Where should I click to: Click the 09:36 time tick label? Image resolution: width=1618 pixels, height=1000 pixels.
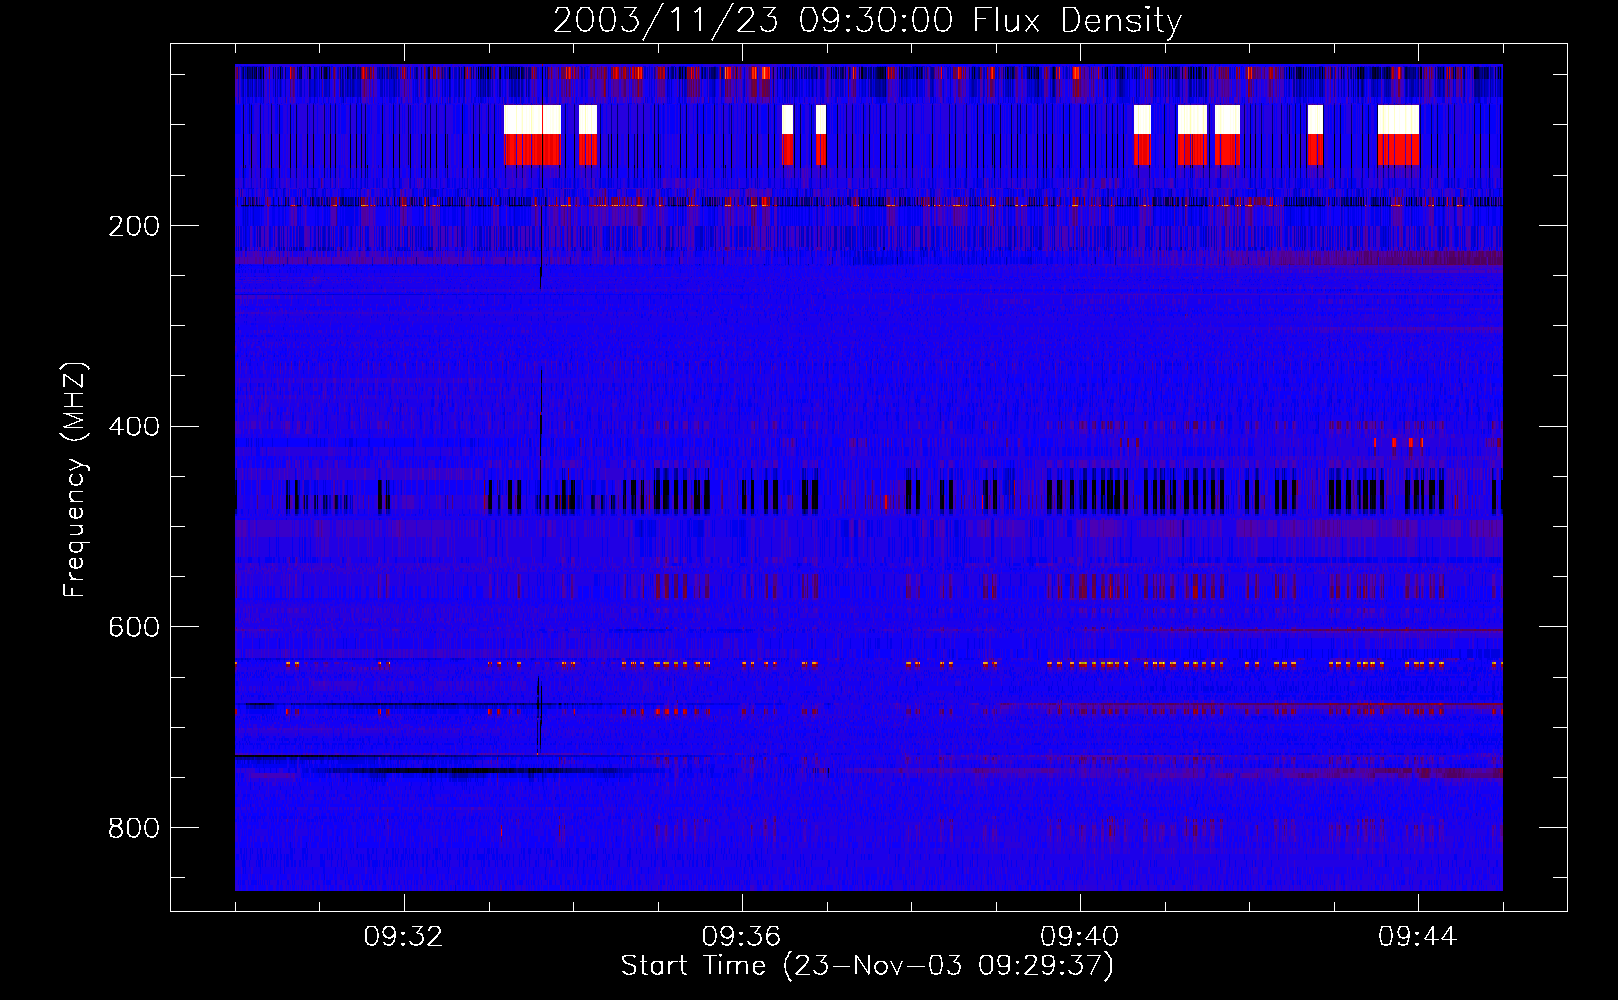click(741, 937)
